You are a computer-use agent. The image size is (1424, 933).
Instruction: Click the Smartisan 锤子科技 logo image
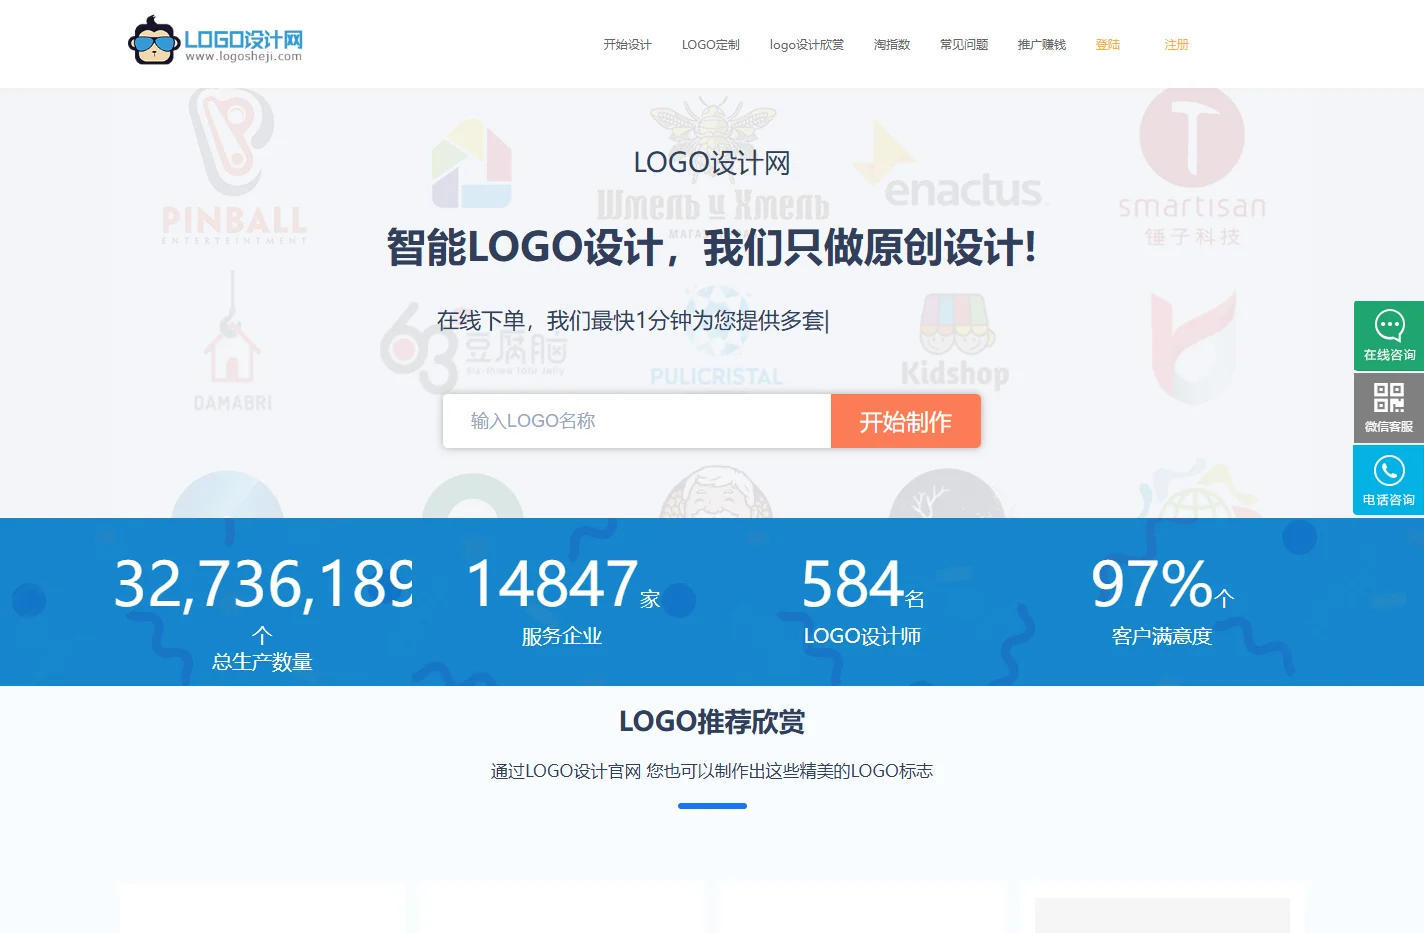click(x=1192, y=167)
